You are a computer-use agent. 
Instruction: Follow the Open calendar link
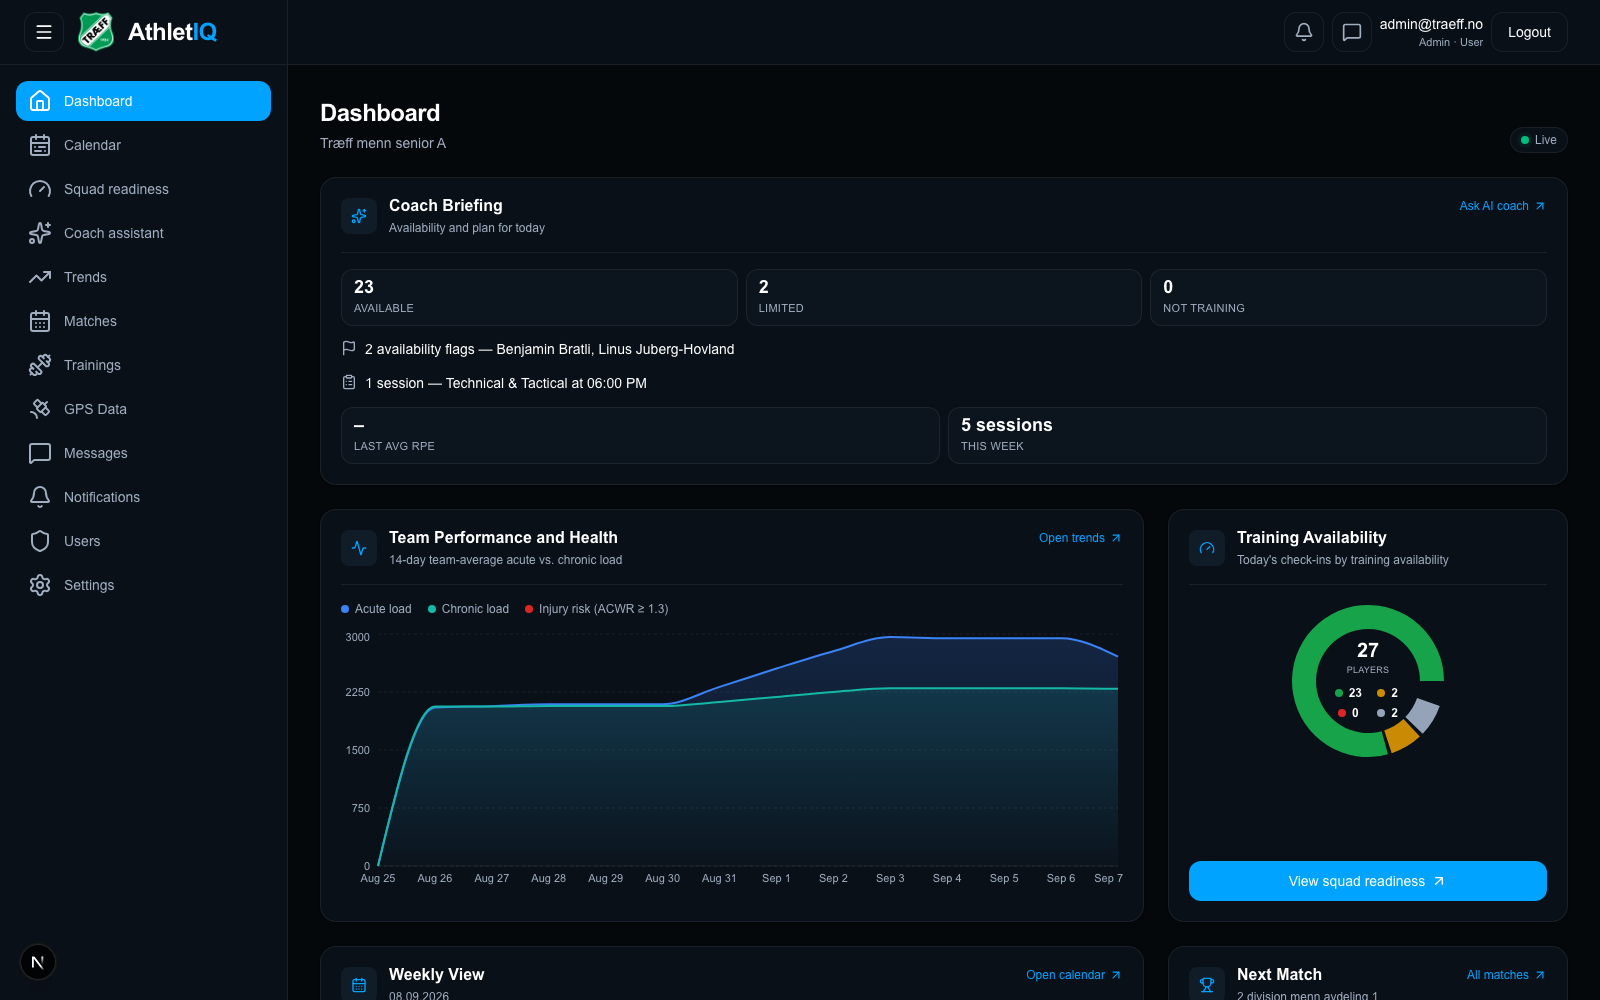click(1073, 975)
